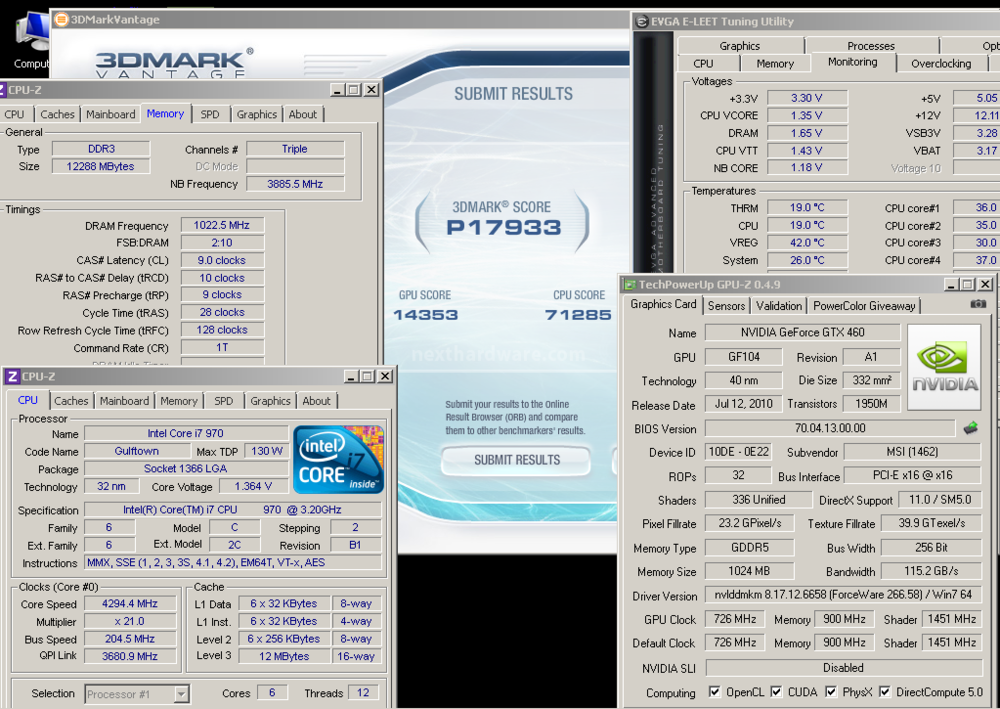
Task: Click the 3DMark Vantage title bar icon
Action: click(x=61, y=20)
